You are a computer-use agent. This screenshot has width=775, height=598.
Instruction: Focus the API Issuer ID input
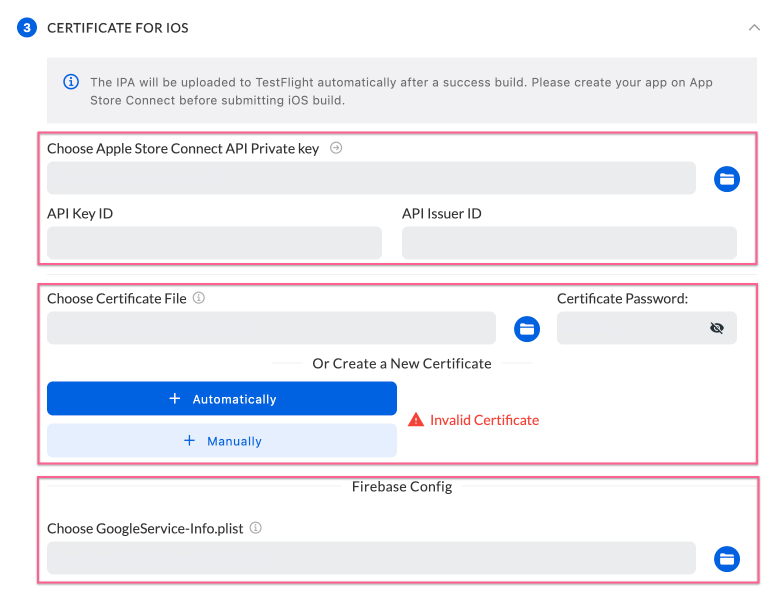pyautogui.click(x=569, y=243)
